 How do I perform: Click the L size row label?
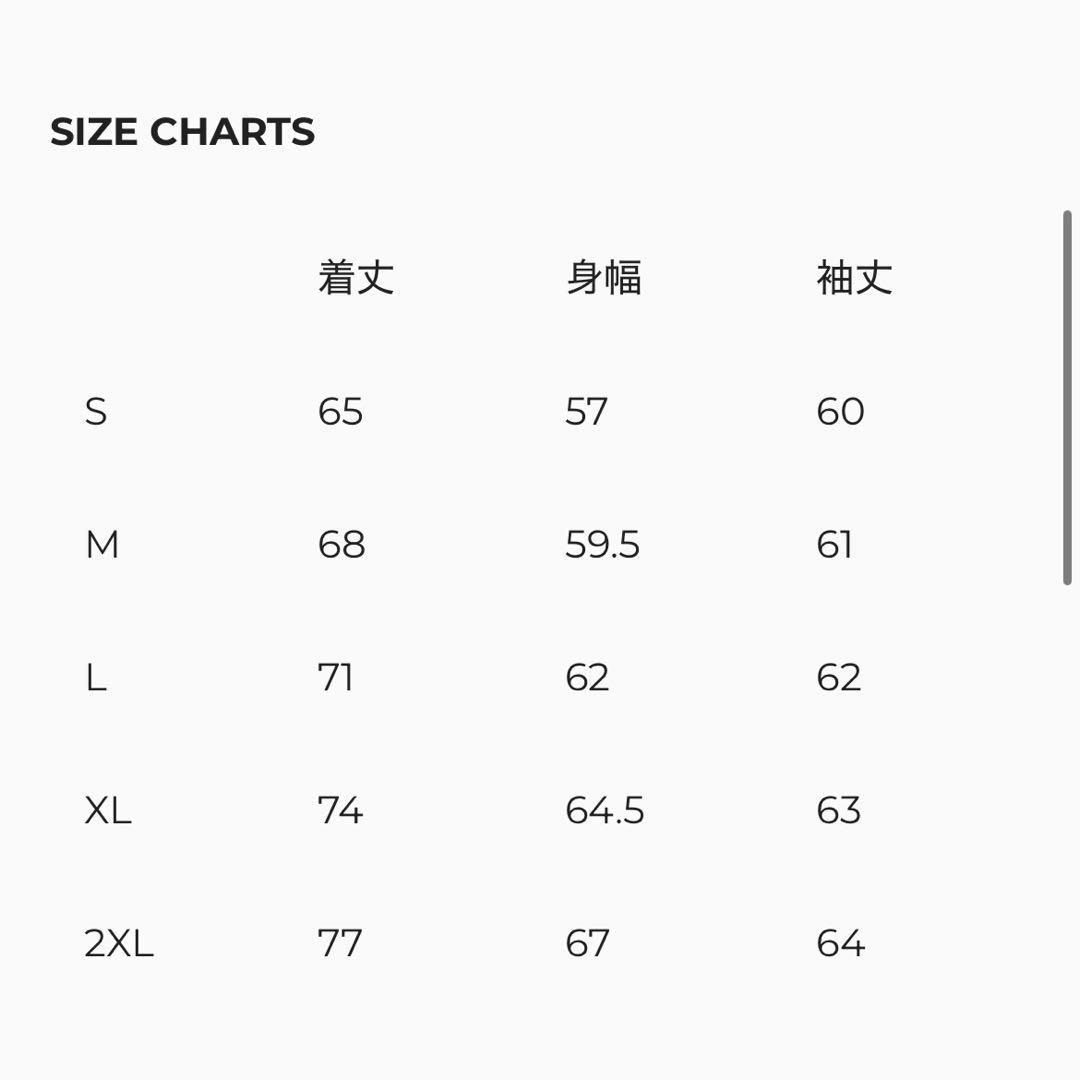(96, 678)
